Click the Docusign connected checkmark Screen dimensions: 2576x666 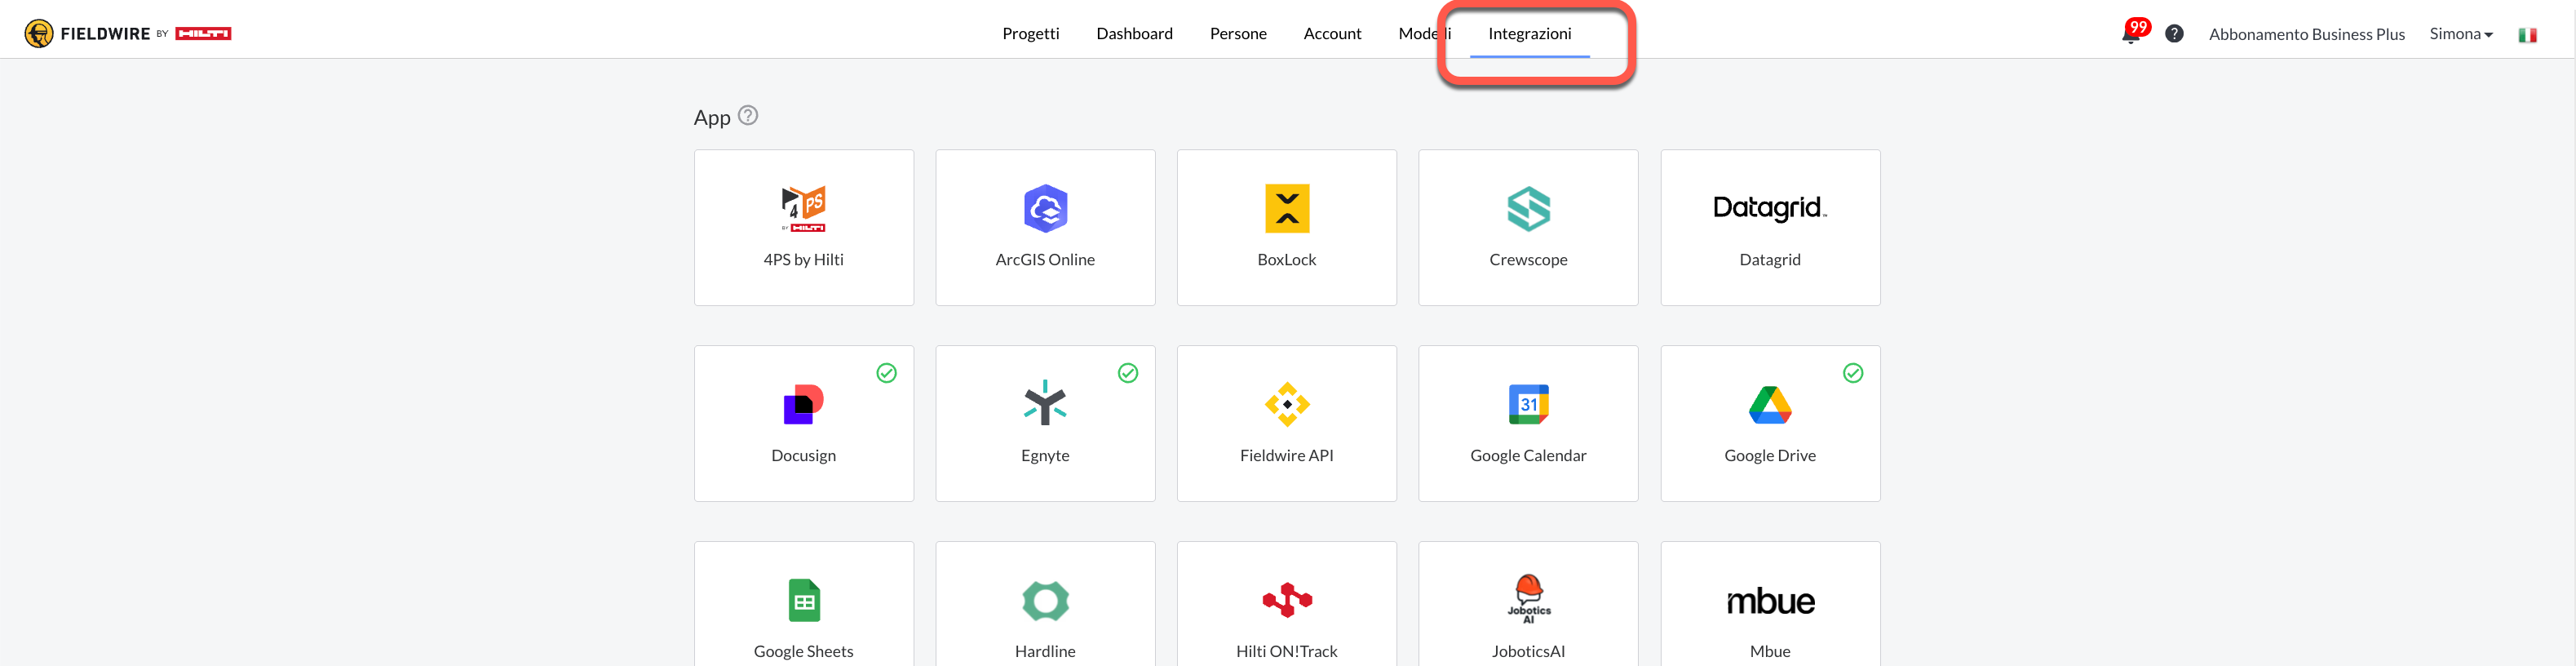coord(886,373)
